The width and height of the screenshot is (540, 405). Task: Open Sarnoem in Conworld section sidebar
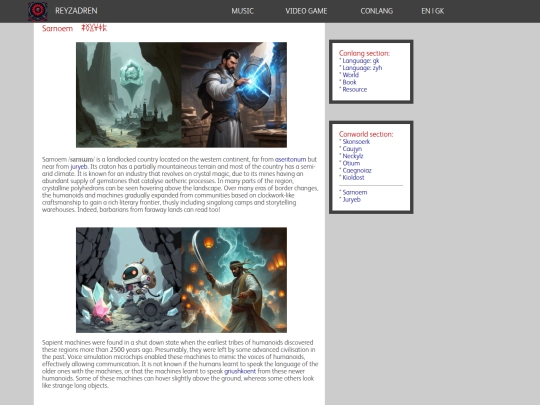tap(355, 192)
